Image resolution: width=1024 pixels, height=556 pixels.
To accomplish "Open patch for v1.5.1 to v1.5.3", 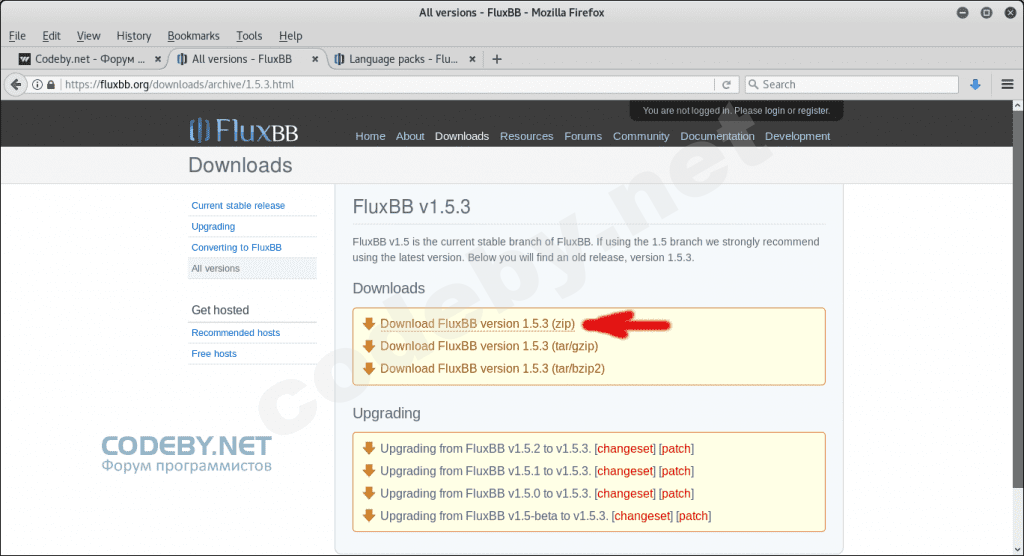I will 676,470.
